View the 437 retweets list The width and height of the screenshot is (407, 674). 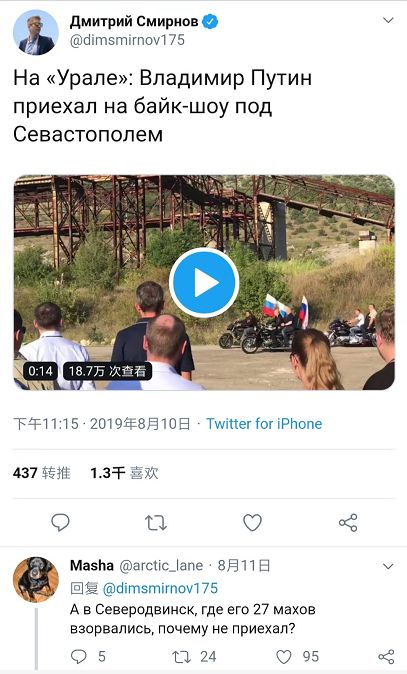coord(42,473)
